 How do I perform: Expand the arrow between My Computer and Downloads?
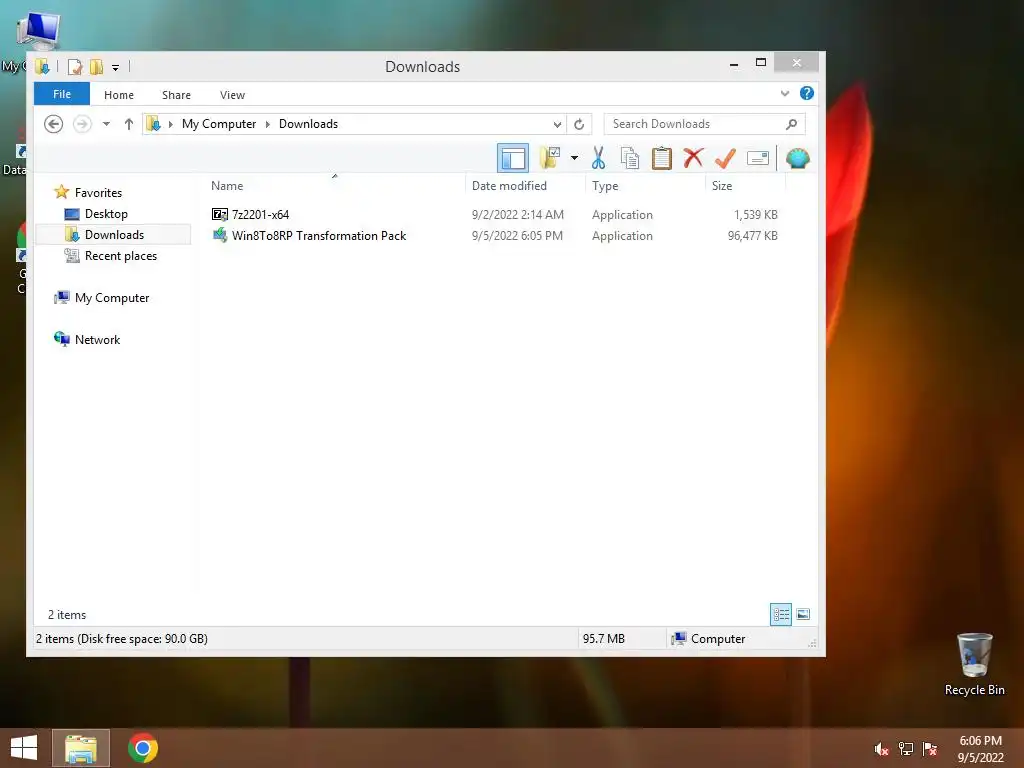point(267,123)
